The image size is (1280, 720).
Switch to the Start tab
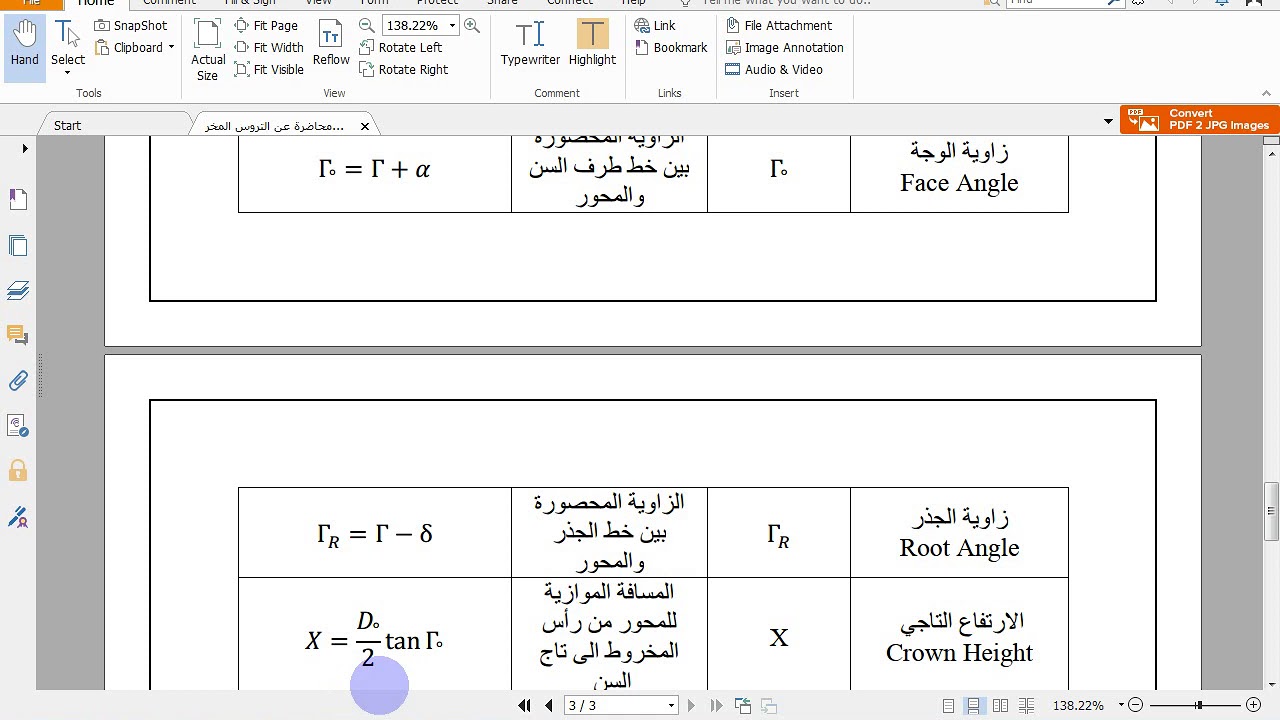click(68, 125)
